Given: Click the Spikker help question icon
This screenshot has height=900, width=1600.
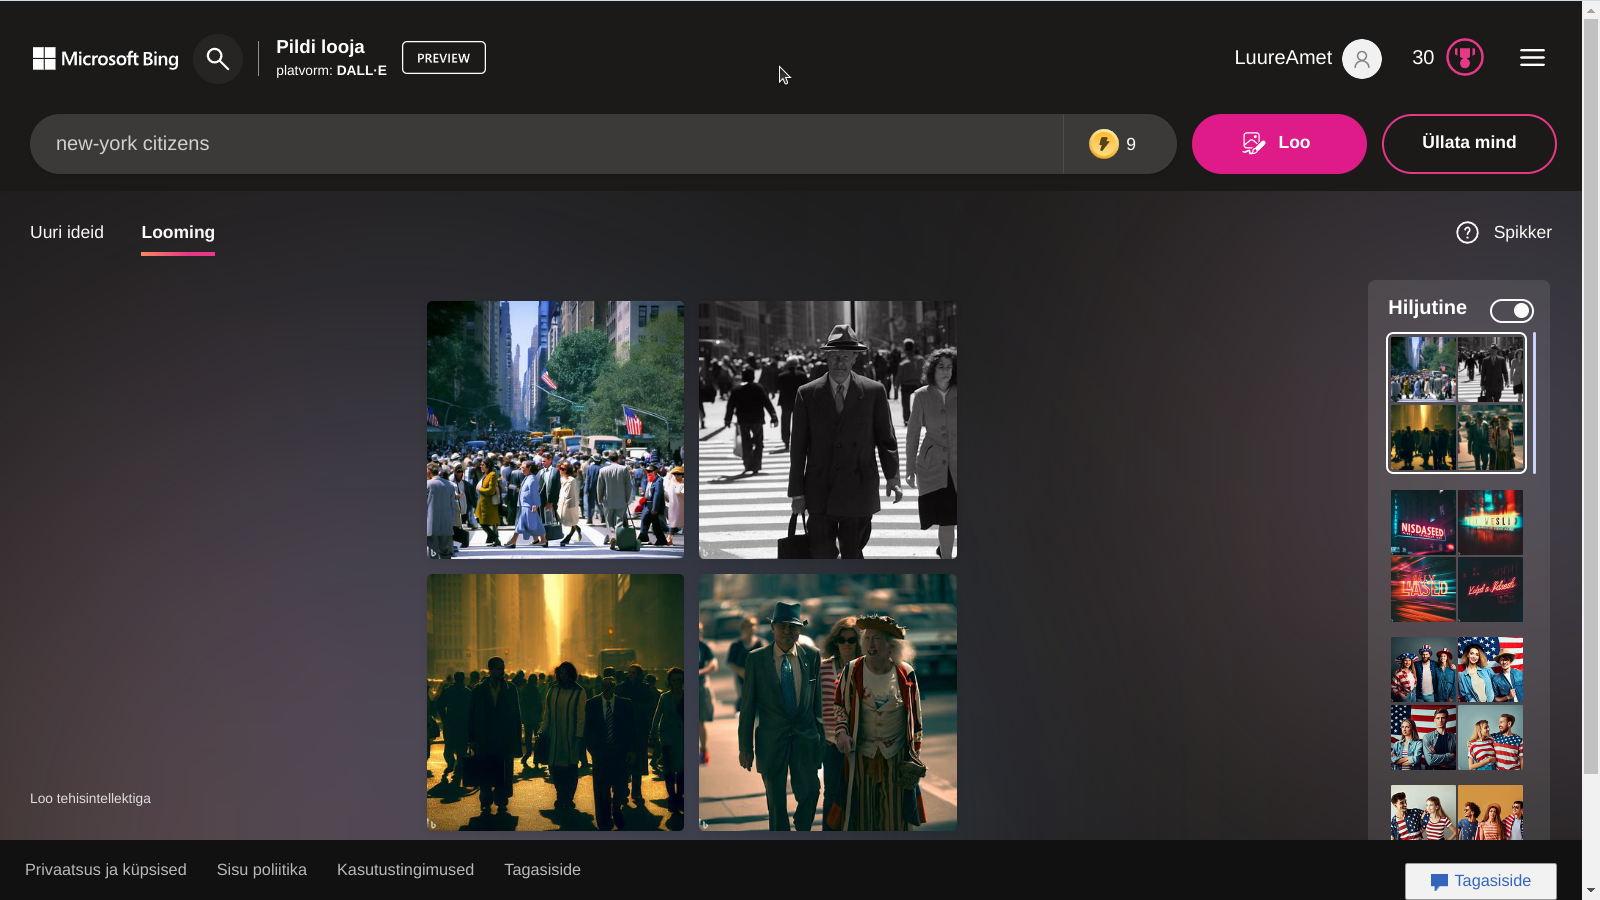Looking at the screenshot, I should coord(1467,233).
